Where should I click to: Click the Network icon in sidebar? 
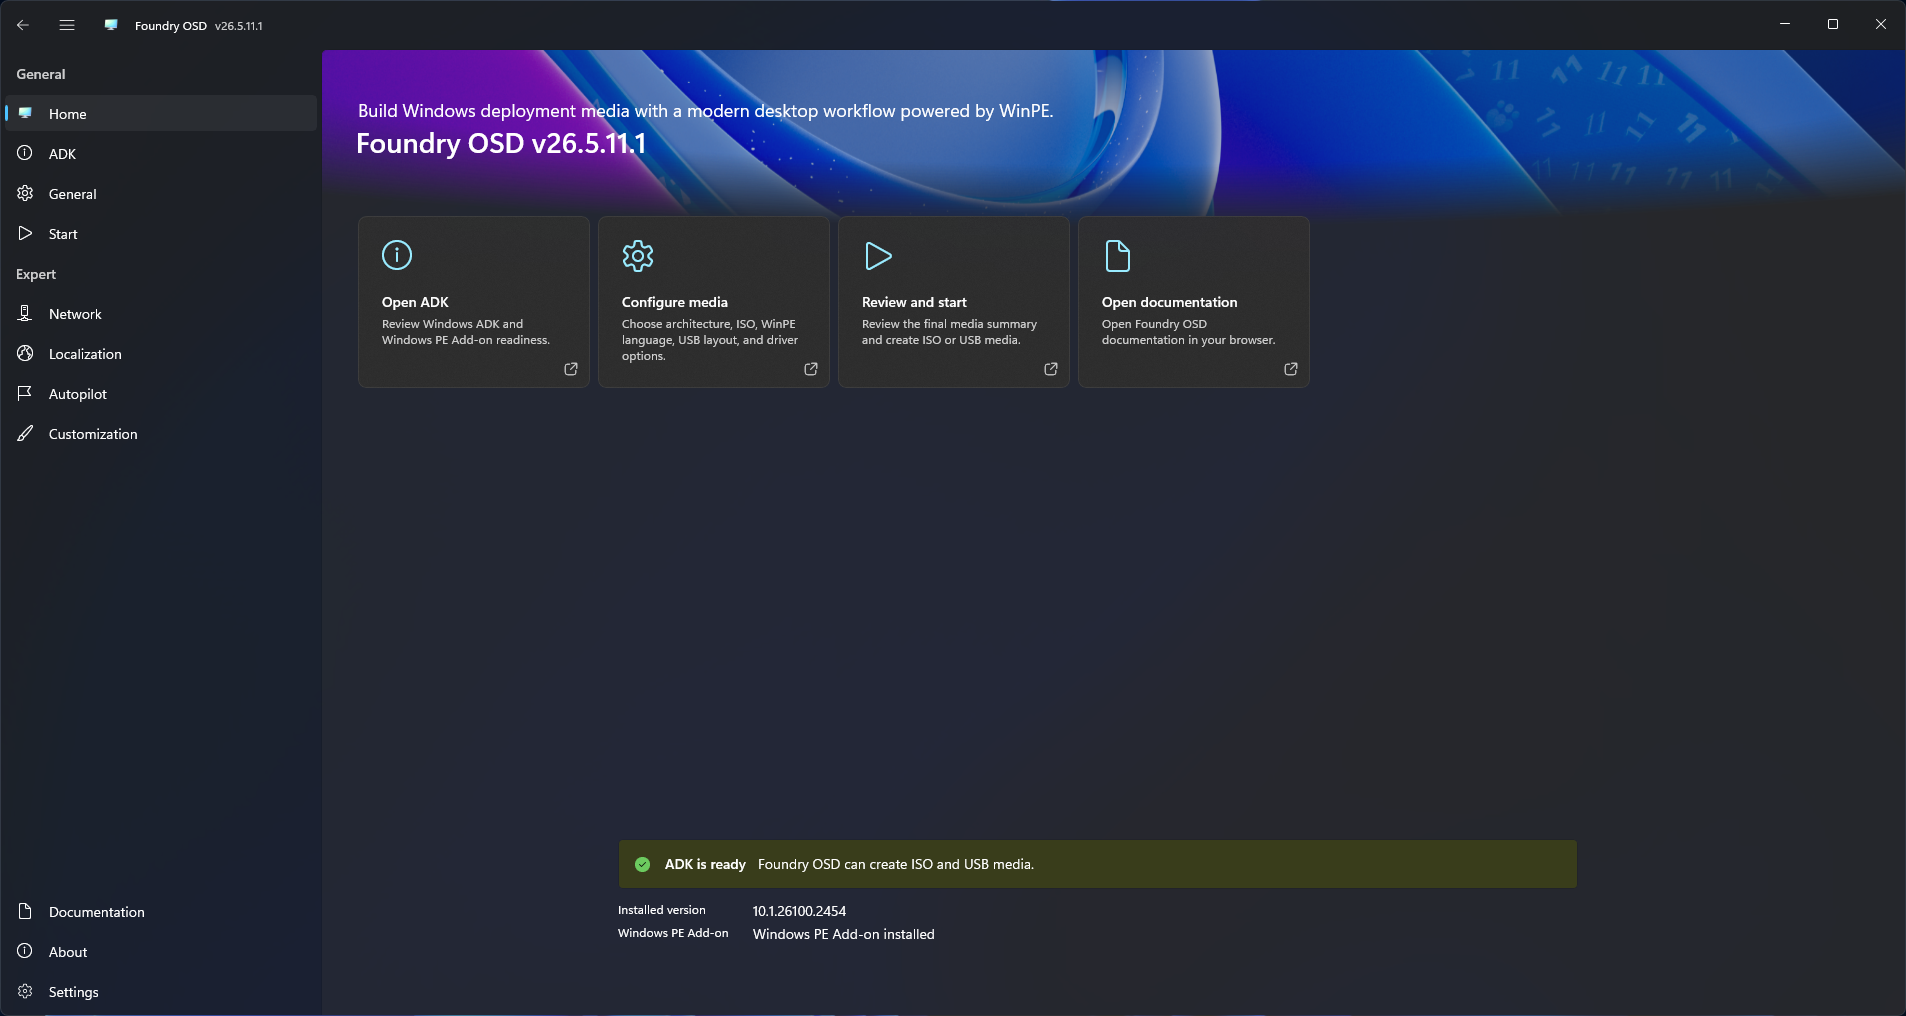pyautogui.click(x=25, y=313)
